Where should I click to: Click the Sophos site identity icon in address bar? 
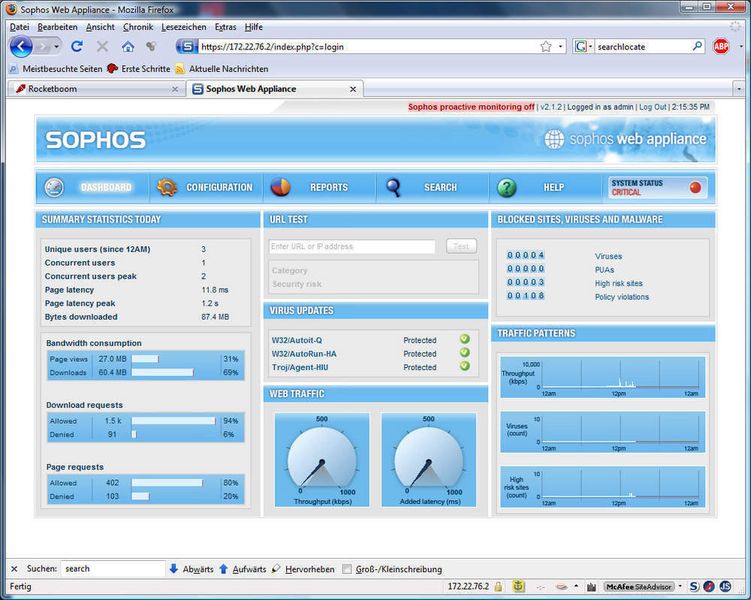(187, 46)
